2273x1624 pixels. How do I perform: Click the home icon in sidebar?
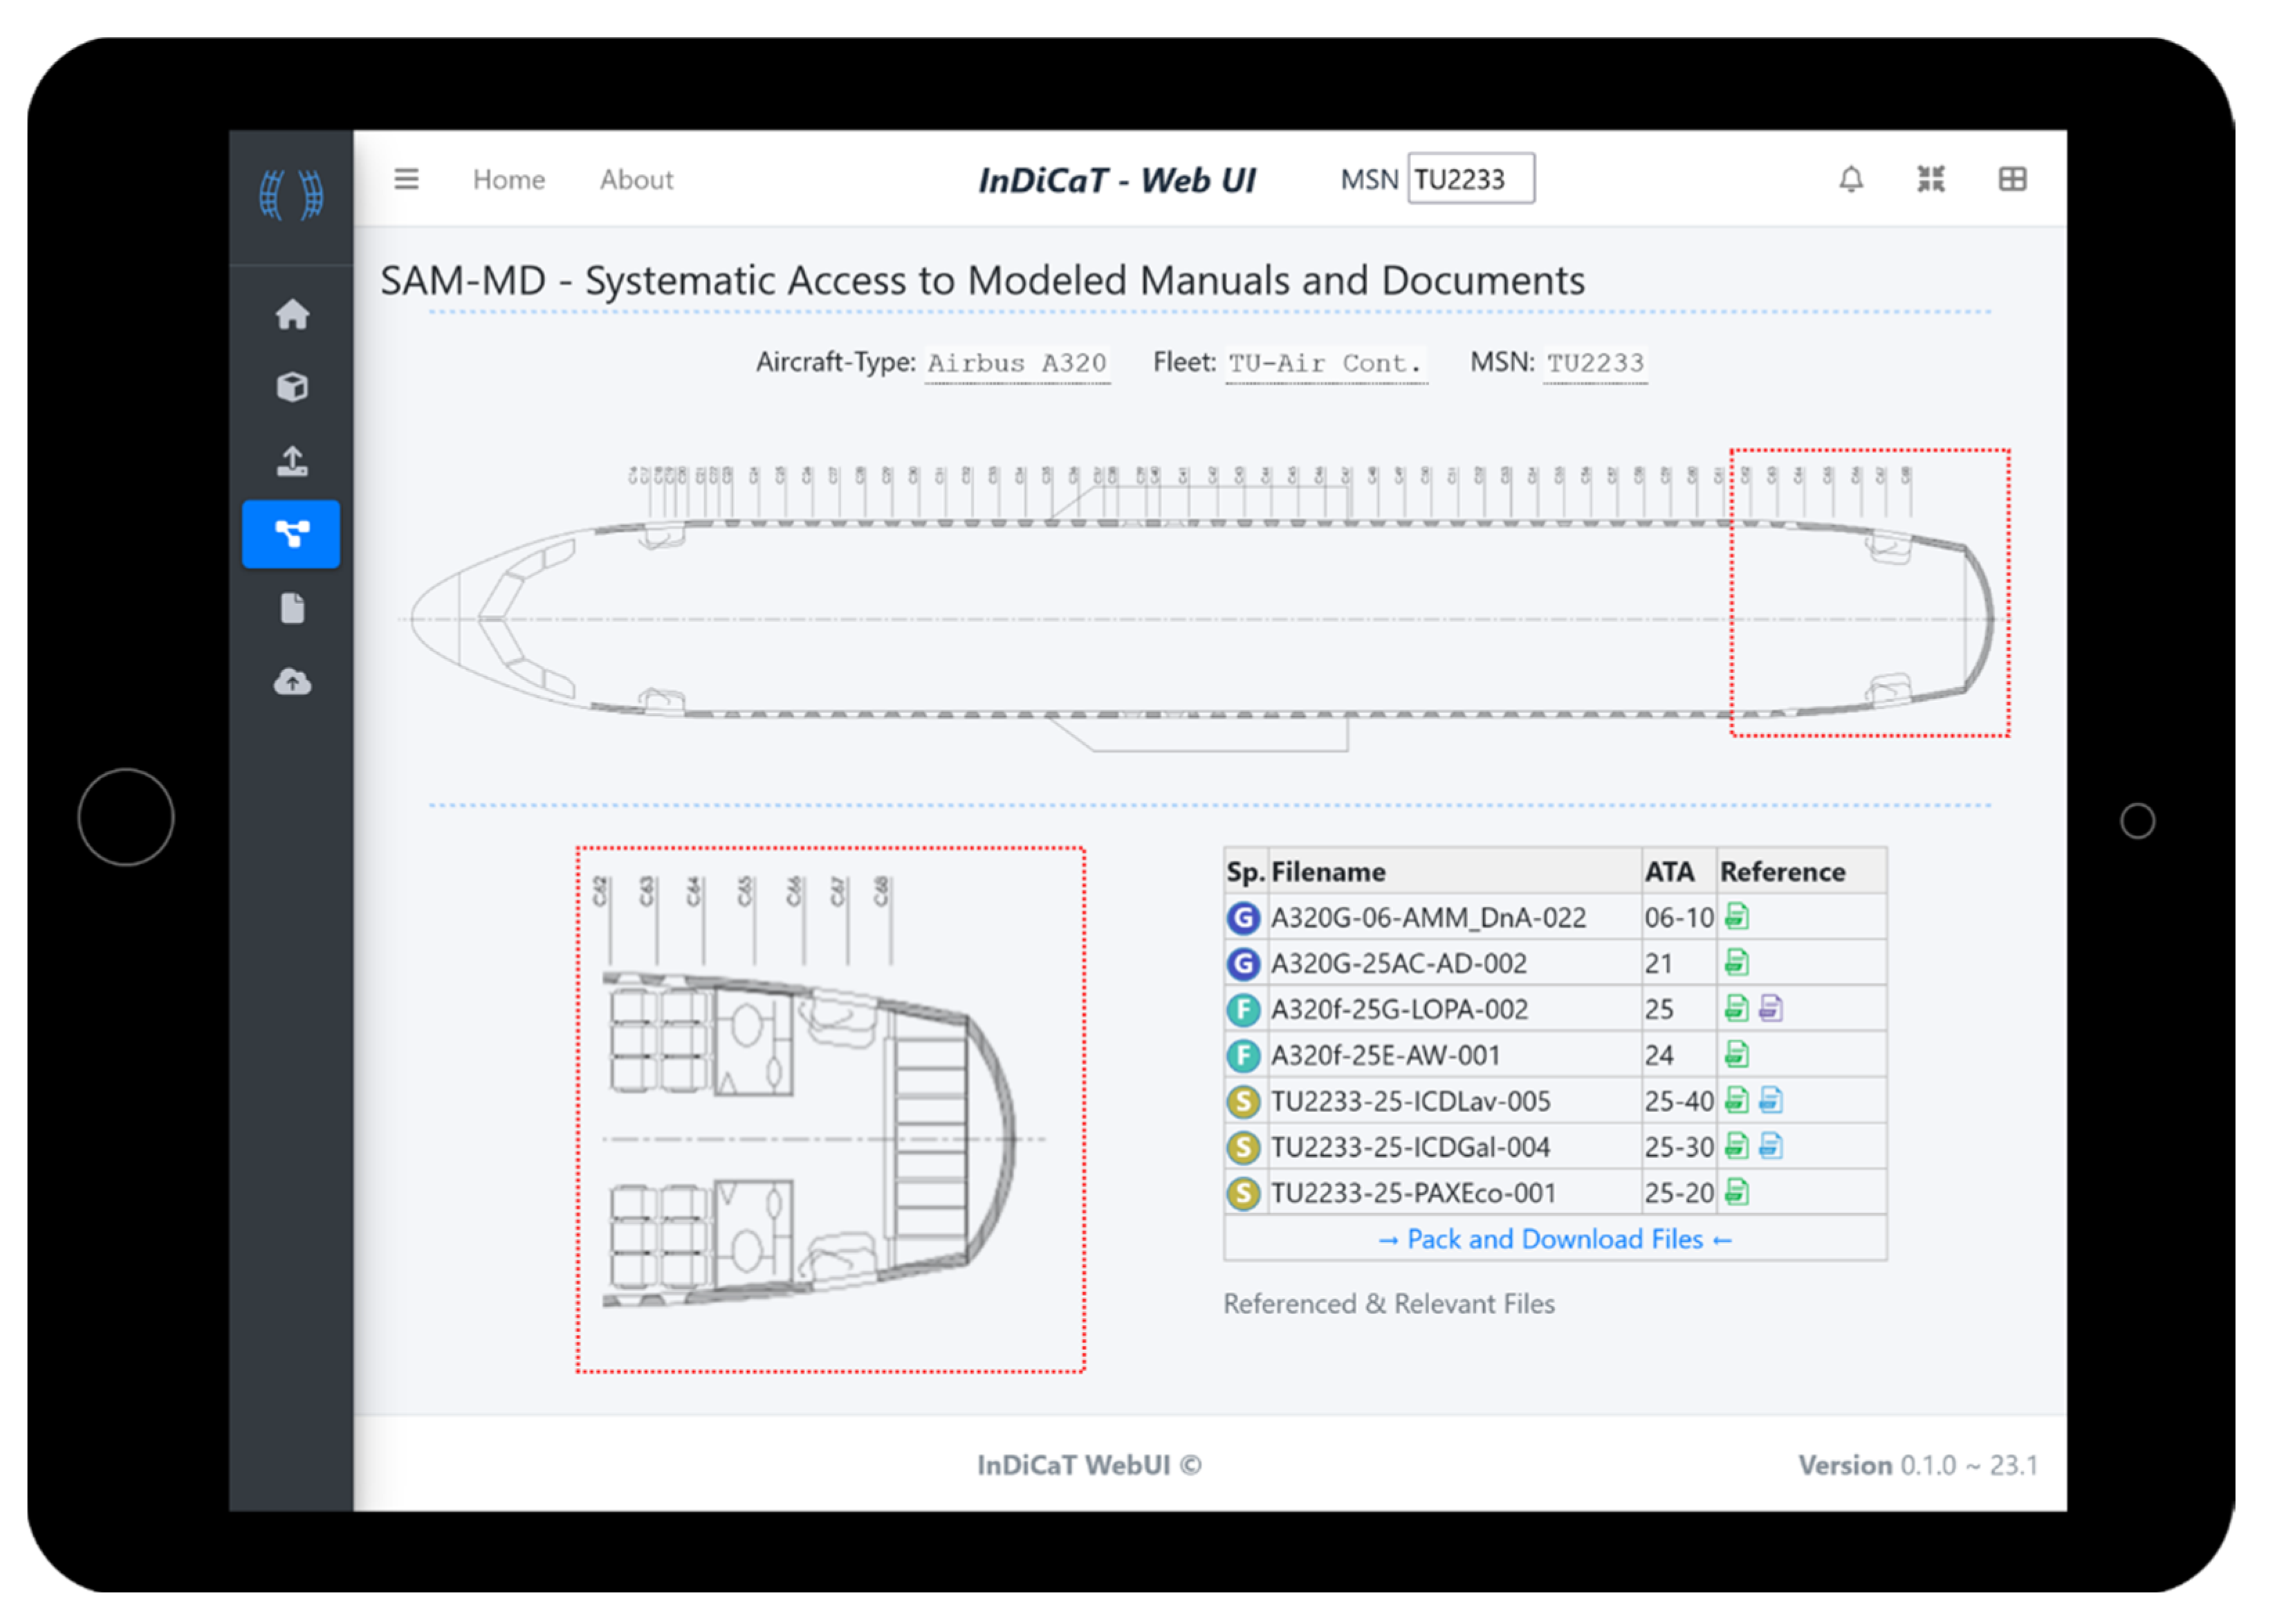pos(292,315)
